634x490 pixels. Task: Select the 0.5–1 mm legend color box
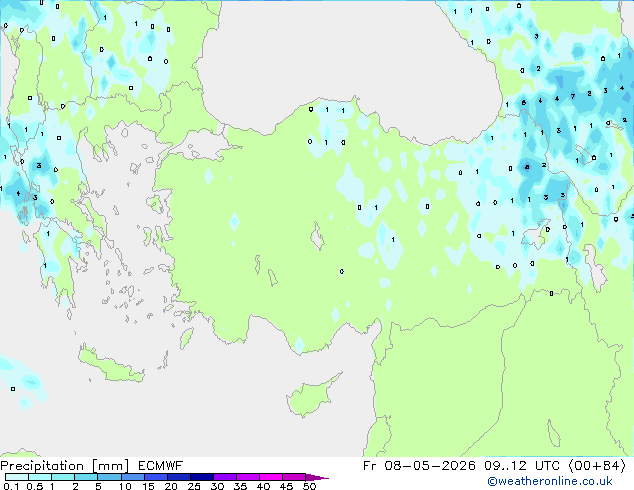click(x=40, y=477)
